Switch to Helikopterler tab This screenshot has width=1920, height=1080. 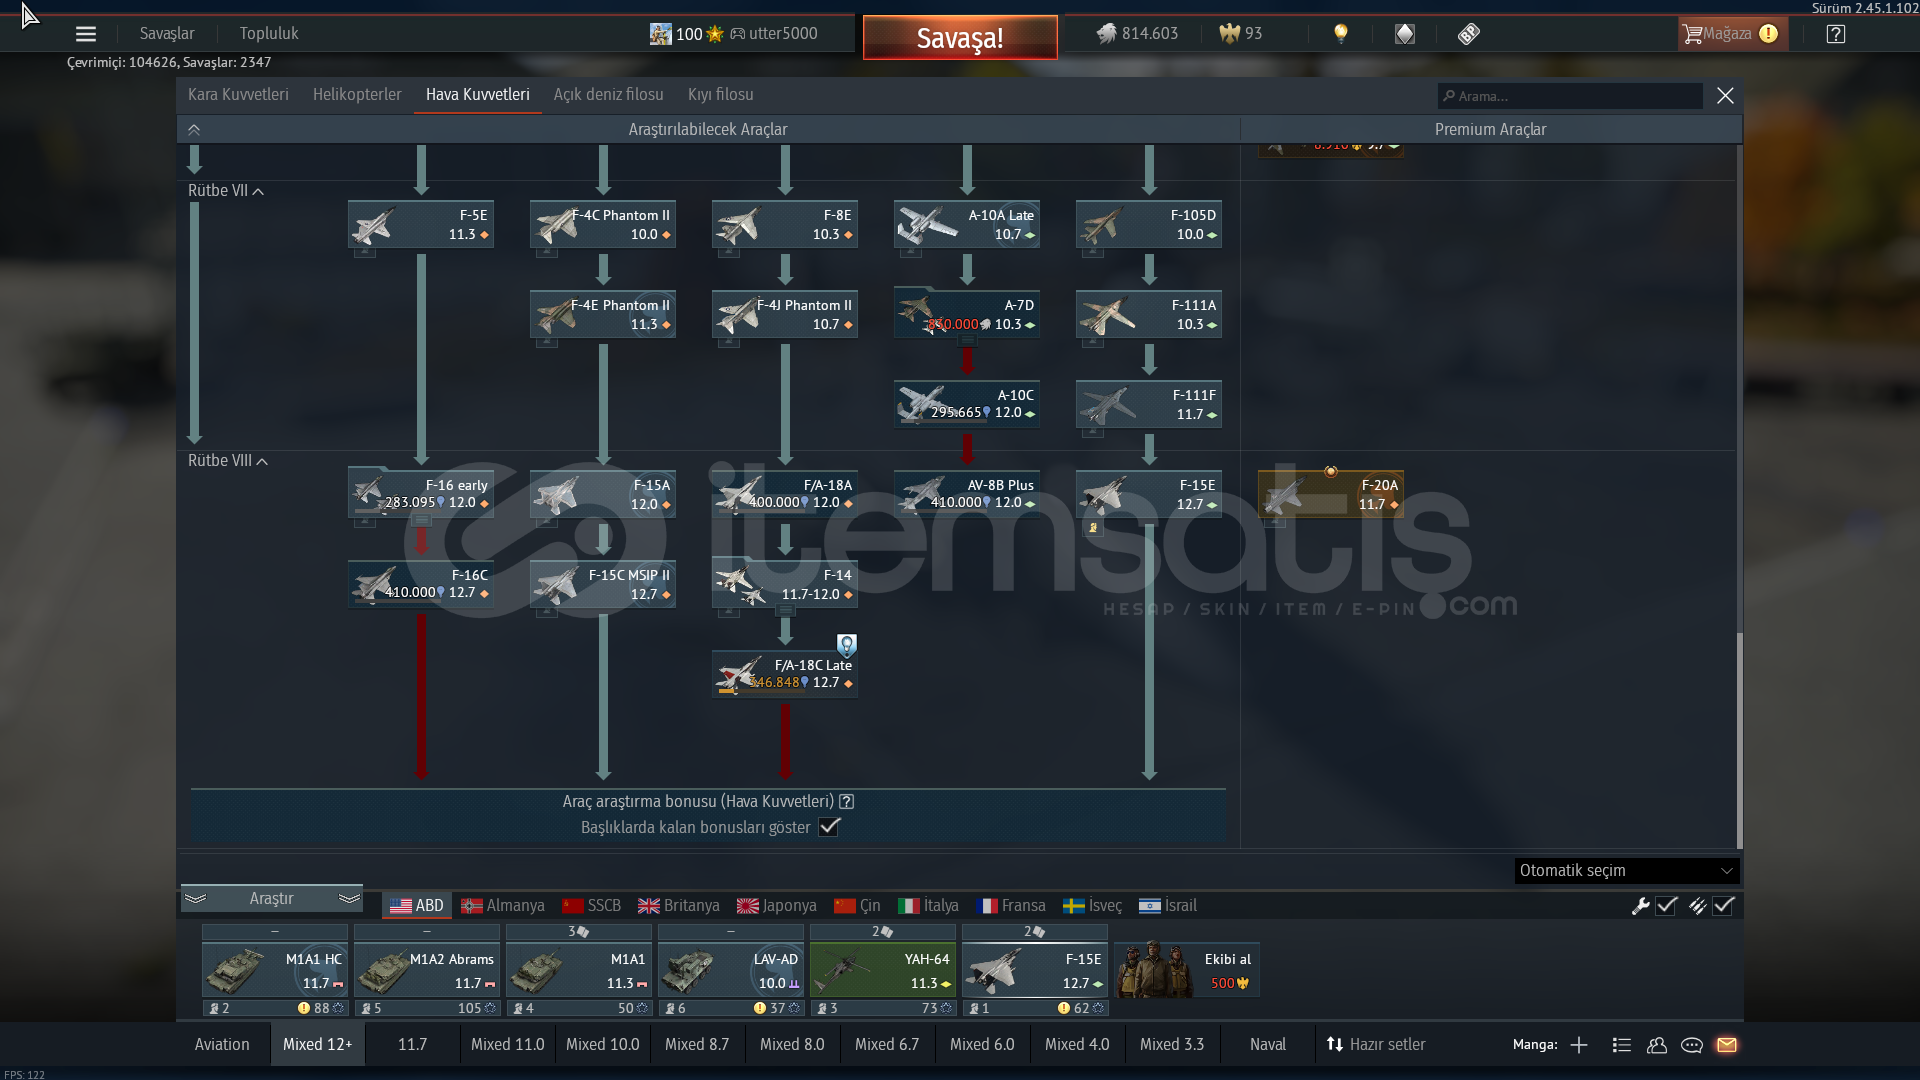pos(357,95)
